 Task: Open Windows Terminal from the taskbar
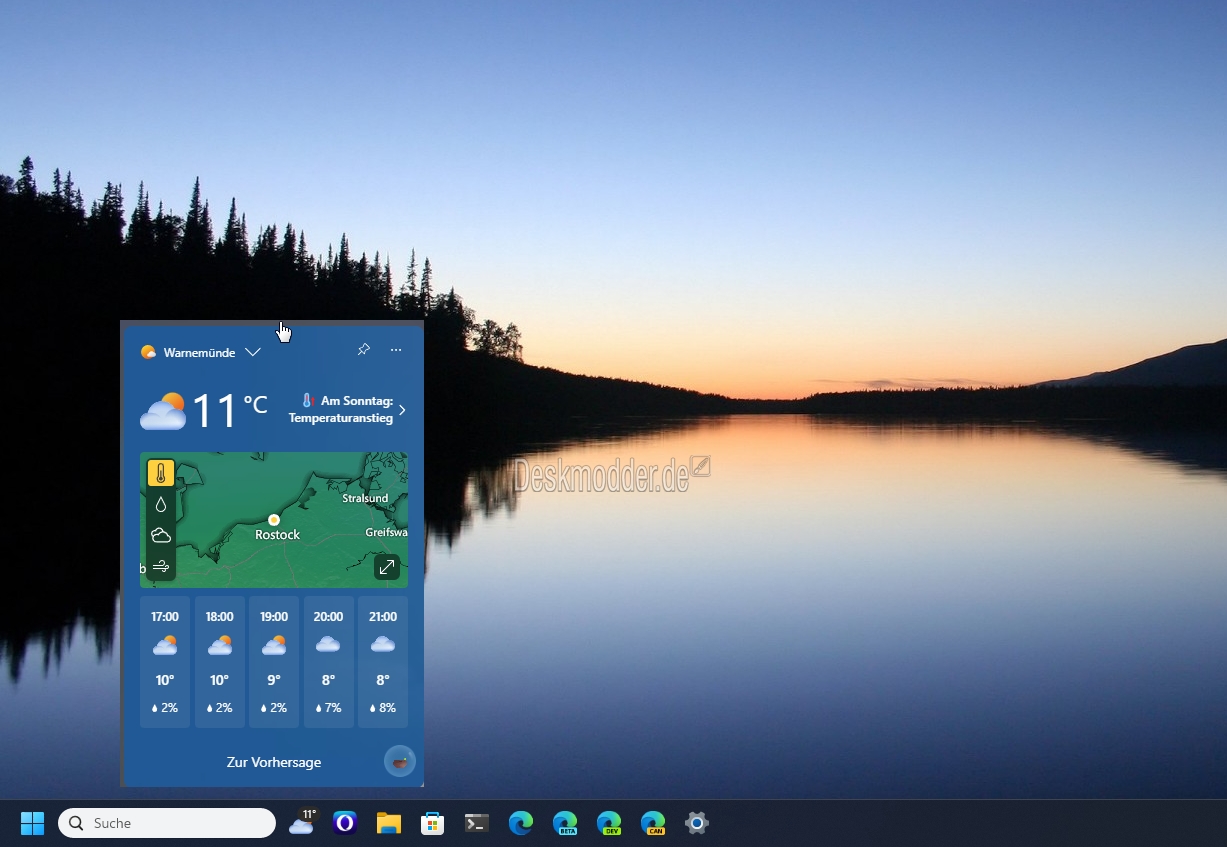click(x=477, y=823)
